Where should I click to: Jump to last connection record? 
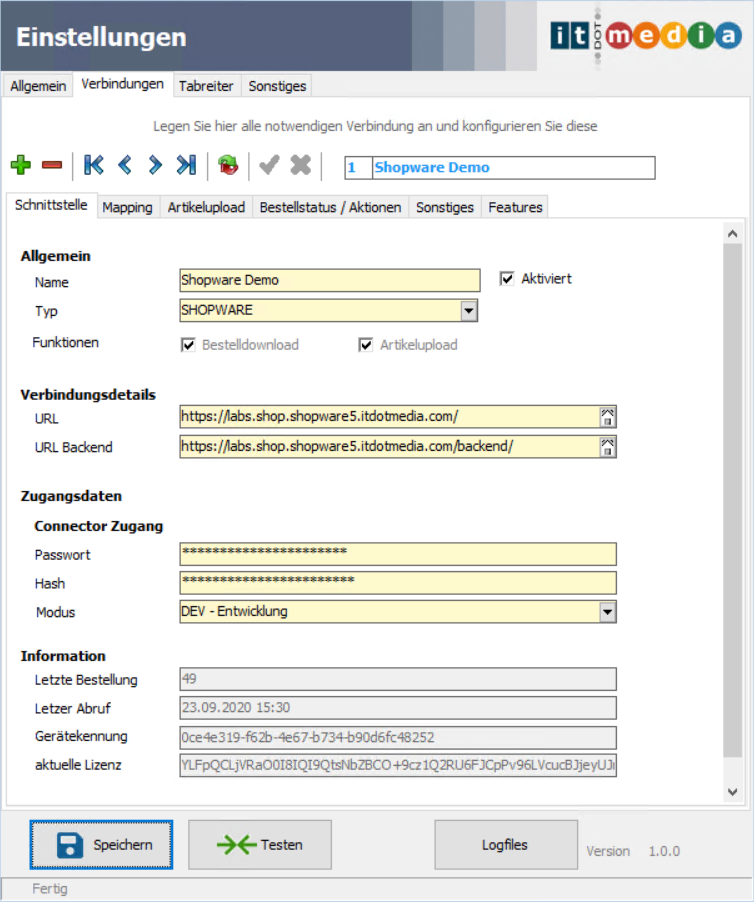pos(186,166)
